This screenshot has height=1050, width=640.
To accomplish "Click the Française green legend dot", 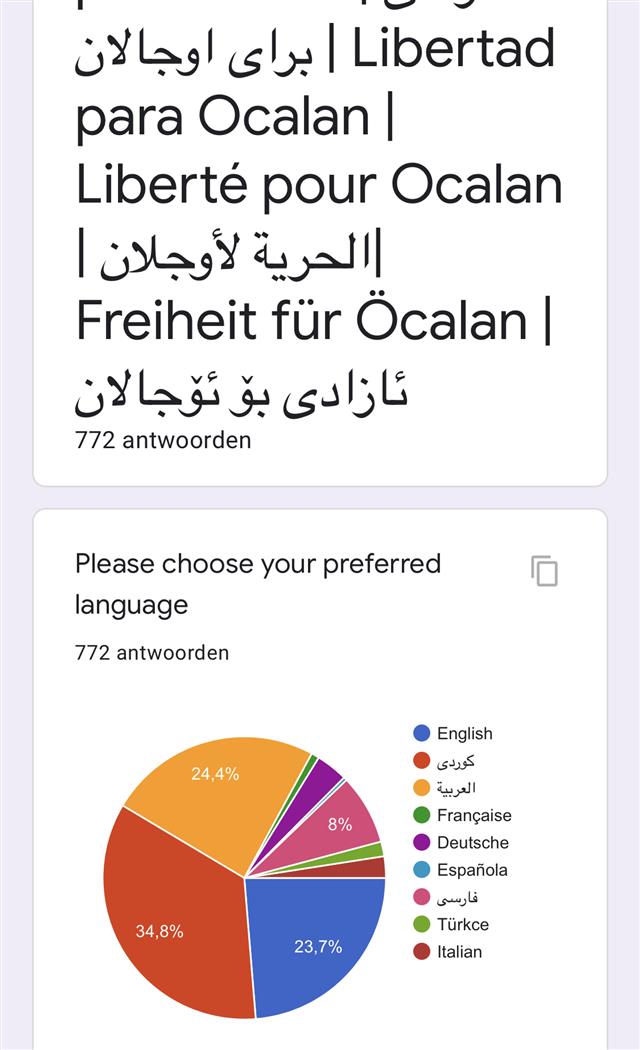I will tap(422, 815).
